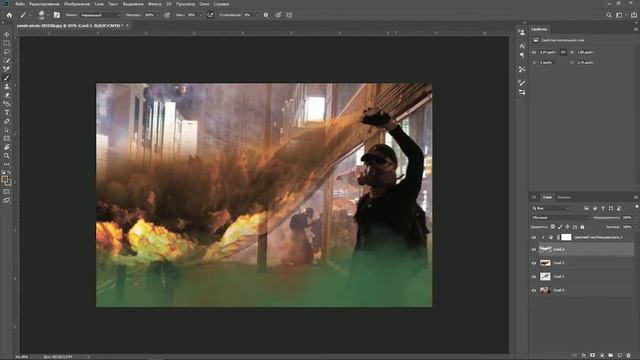Open the brush opacity slider arrow
The height and width of the screenshot is (360, 640).
(x=158, y=15)
